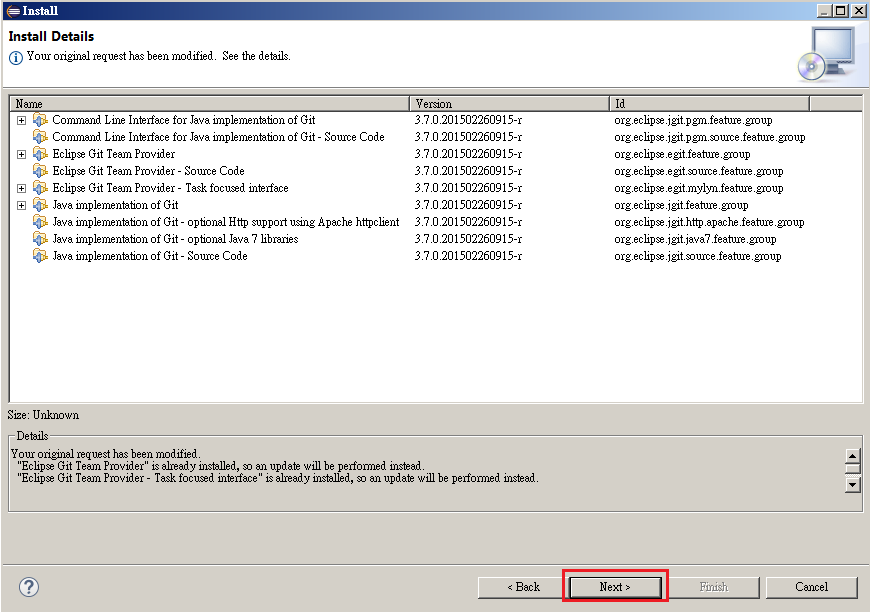
Task: Click icon of Eclipse Git Team Provider - Source Code
Action: click(x=40, y=171)
